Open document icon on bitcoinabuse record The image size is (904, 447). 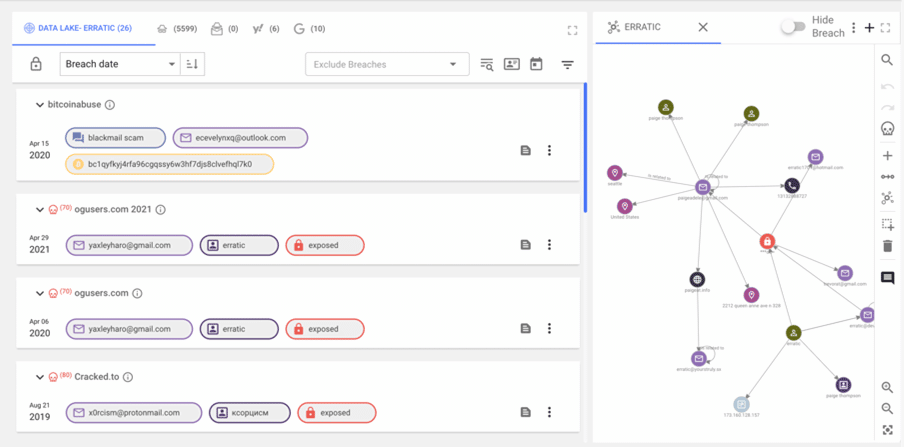(525, 151)
